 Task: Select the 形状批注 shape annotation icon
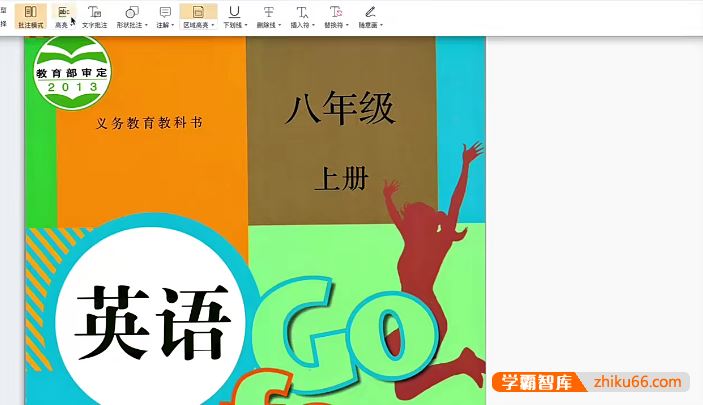pyautogui.click(x=132, y=12)
